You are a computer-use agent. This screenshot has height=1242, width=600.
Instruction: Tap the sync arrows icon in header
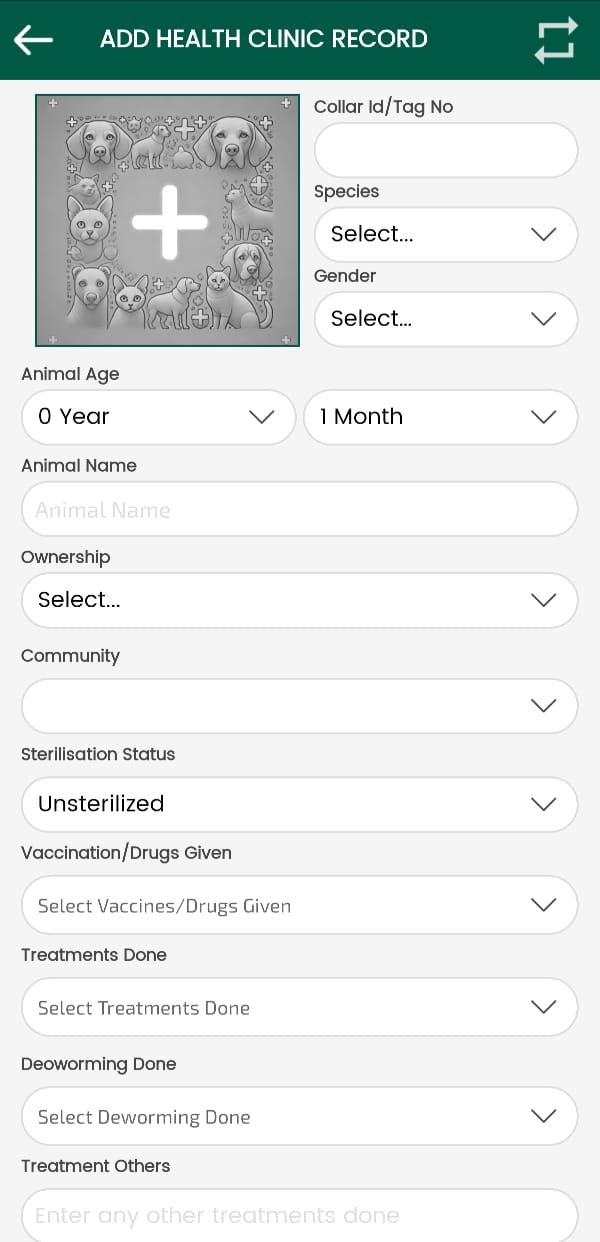[556, 40]
